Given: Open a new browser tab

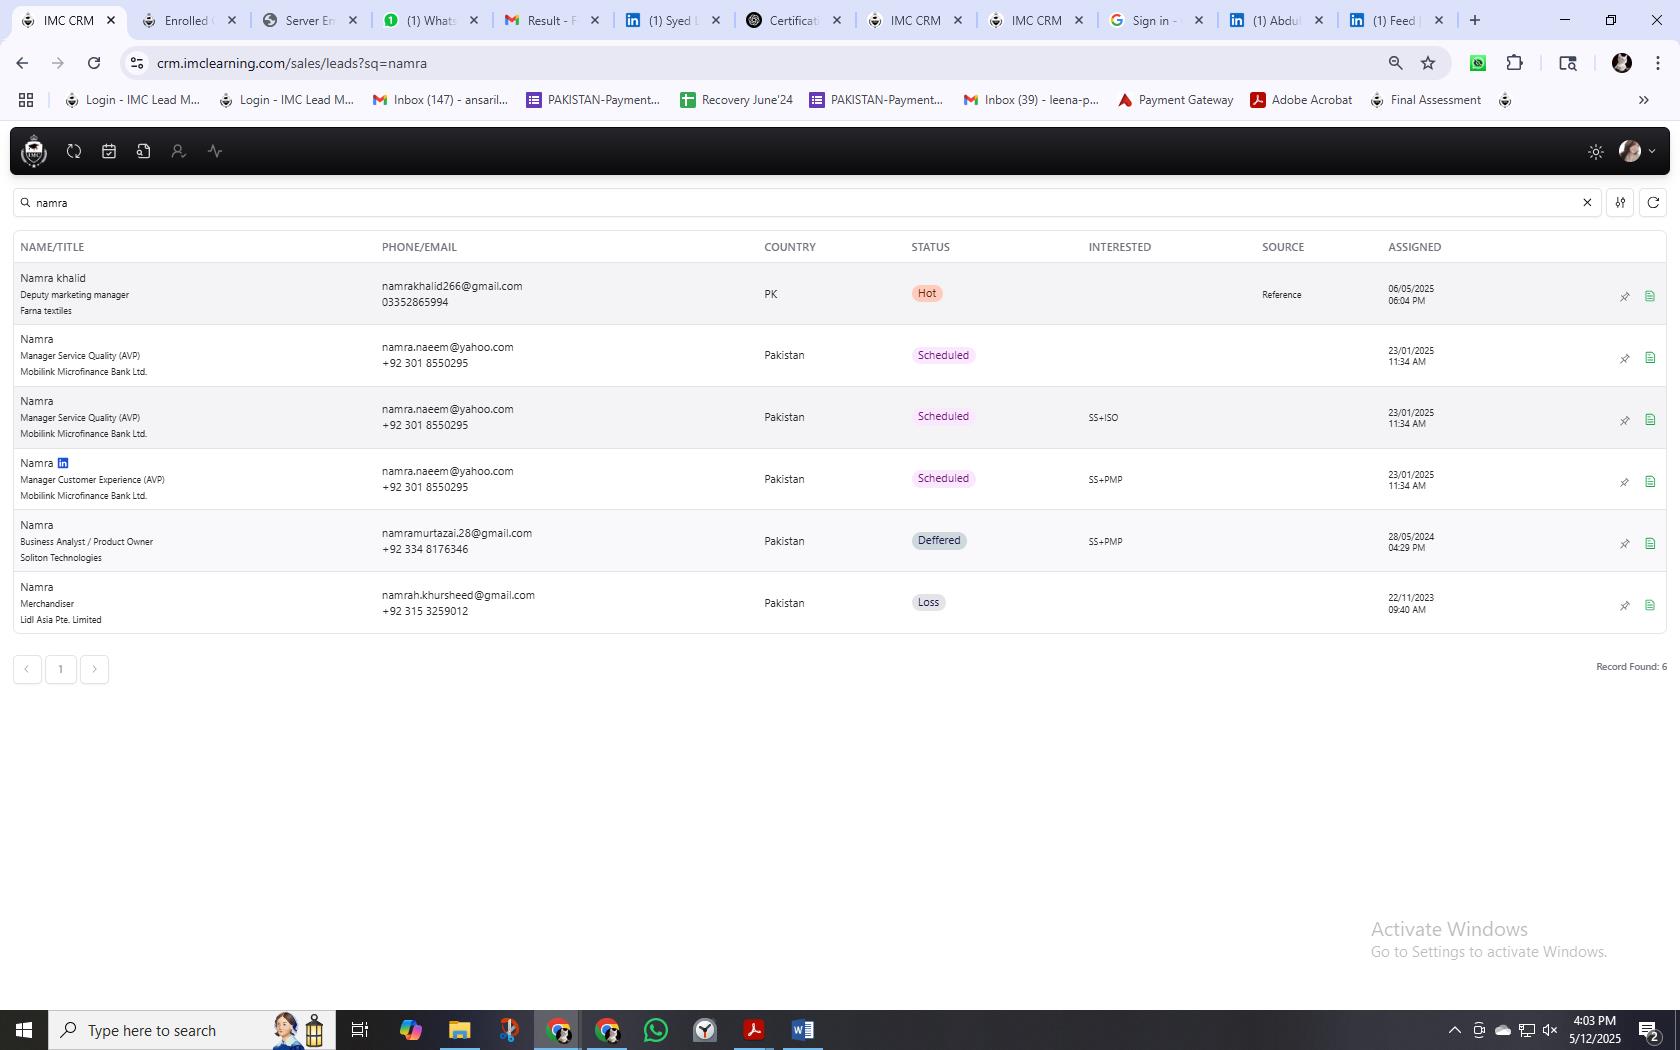Looking at the screenshot, I should click(1474, 20).
